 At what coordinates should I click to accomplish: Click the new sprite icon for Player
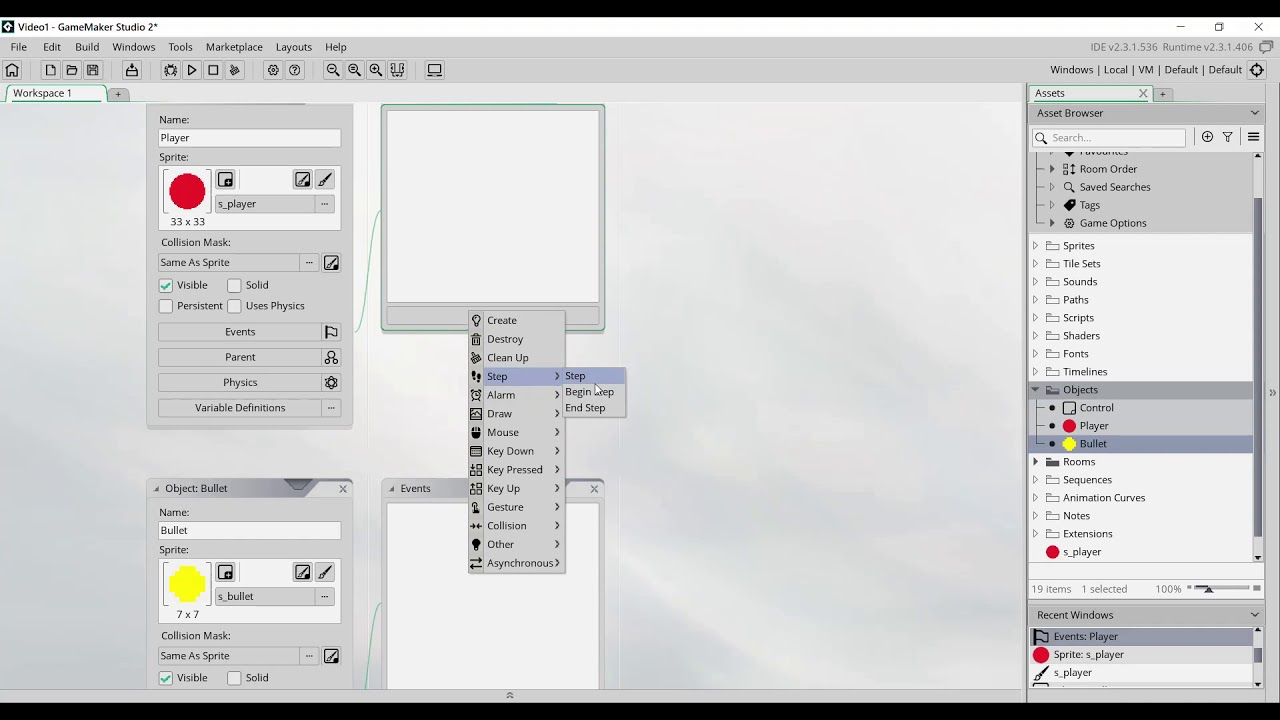(225, 180)
